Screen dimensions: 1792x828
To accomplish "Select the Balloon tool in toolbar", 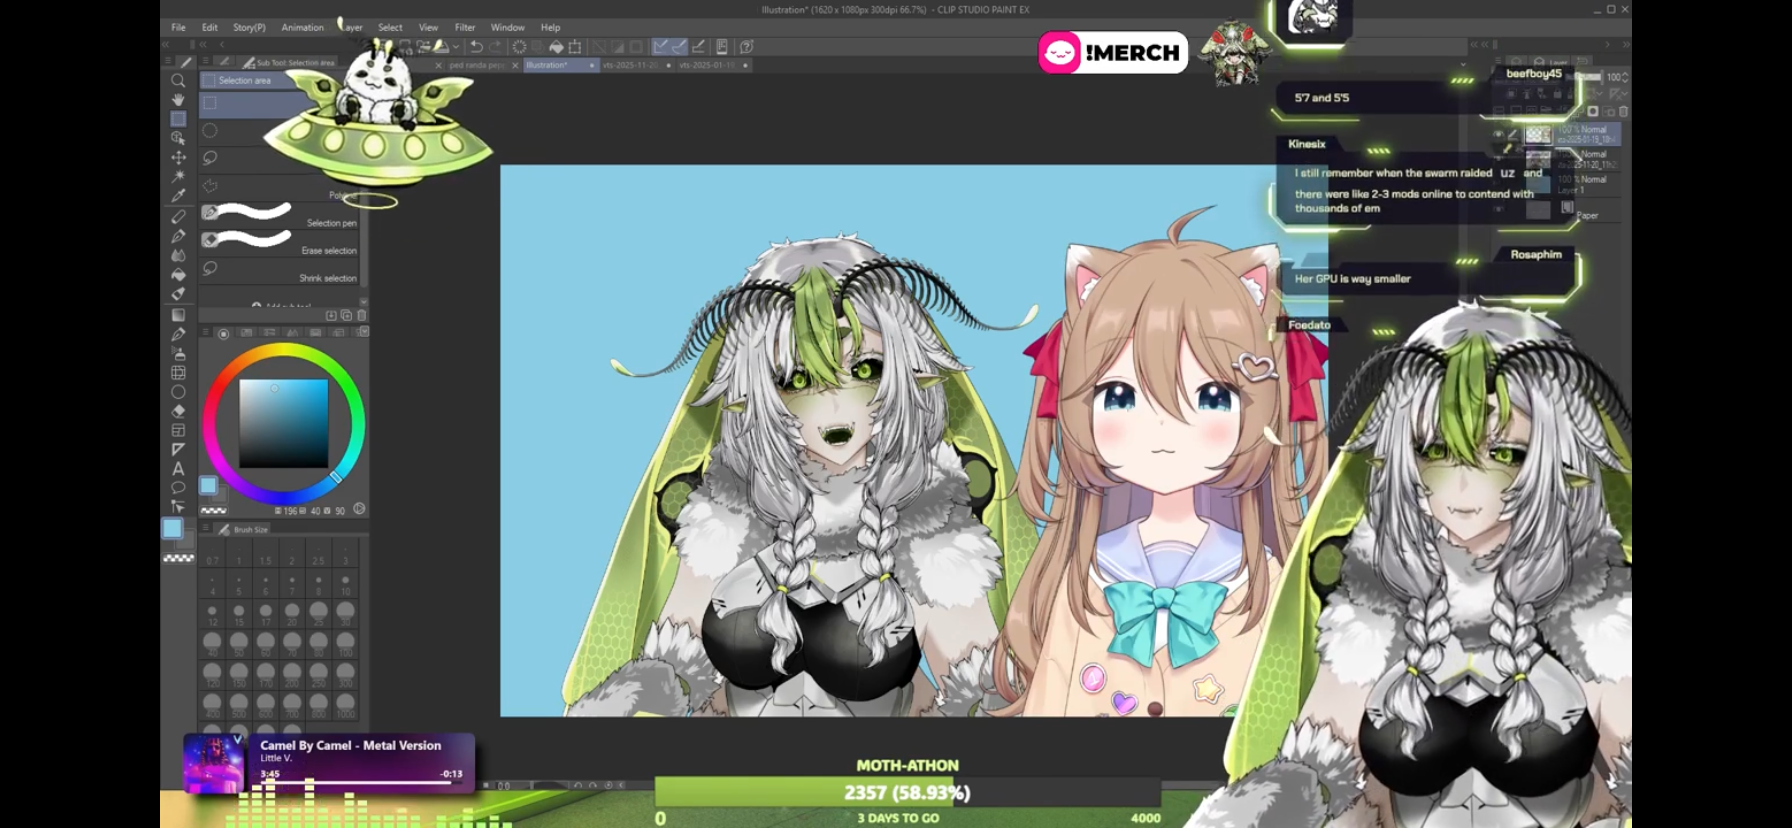I will point(178,488).
